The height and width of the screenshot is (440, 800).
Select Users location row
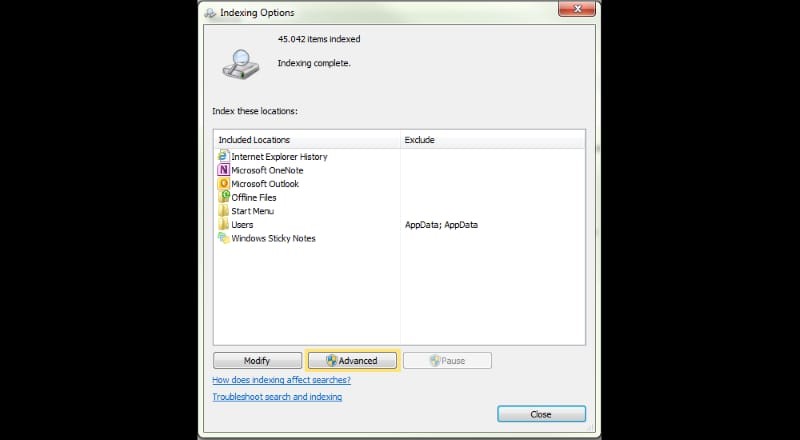(399, 225)
